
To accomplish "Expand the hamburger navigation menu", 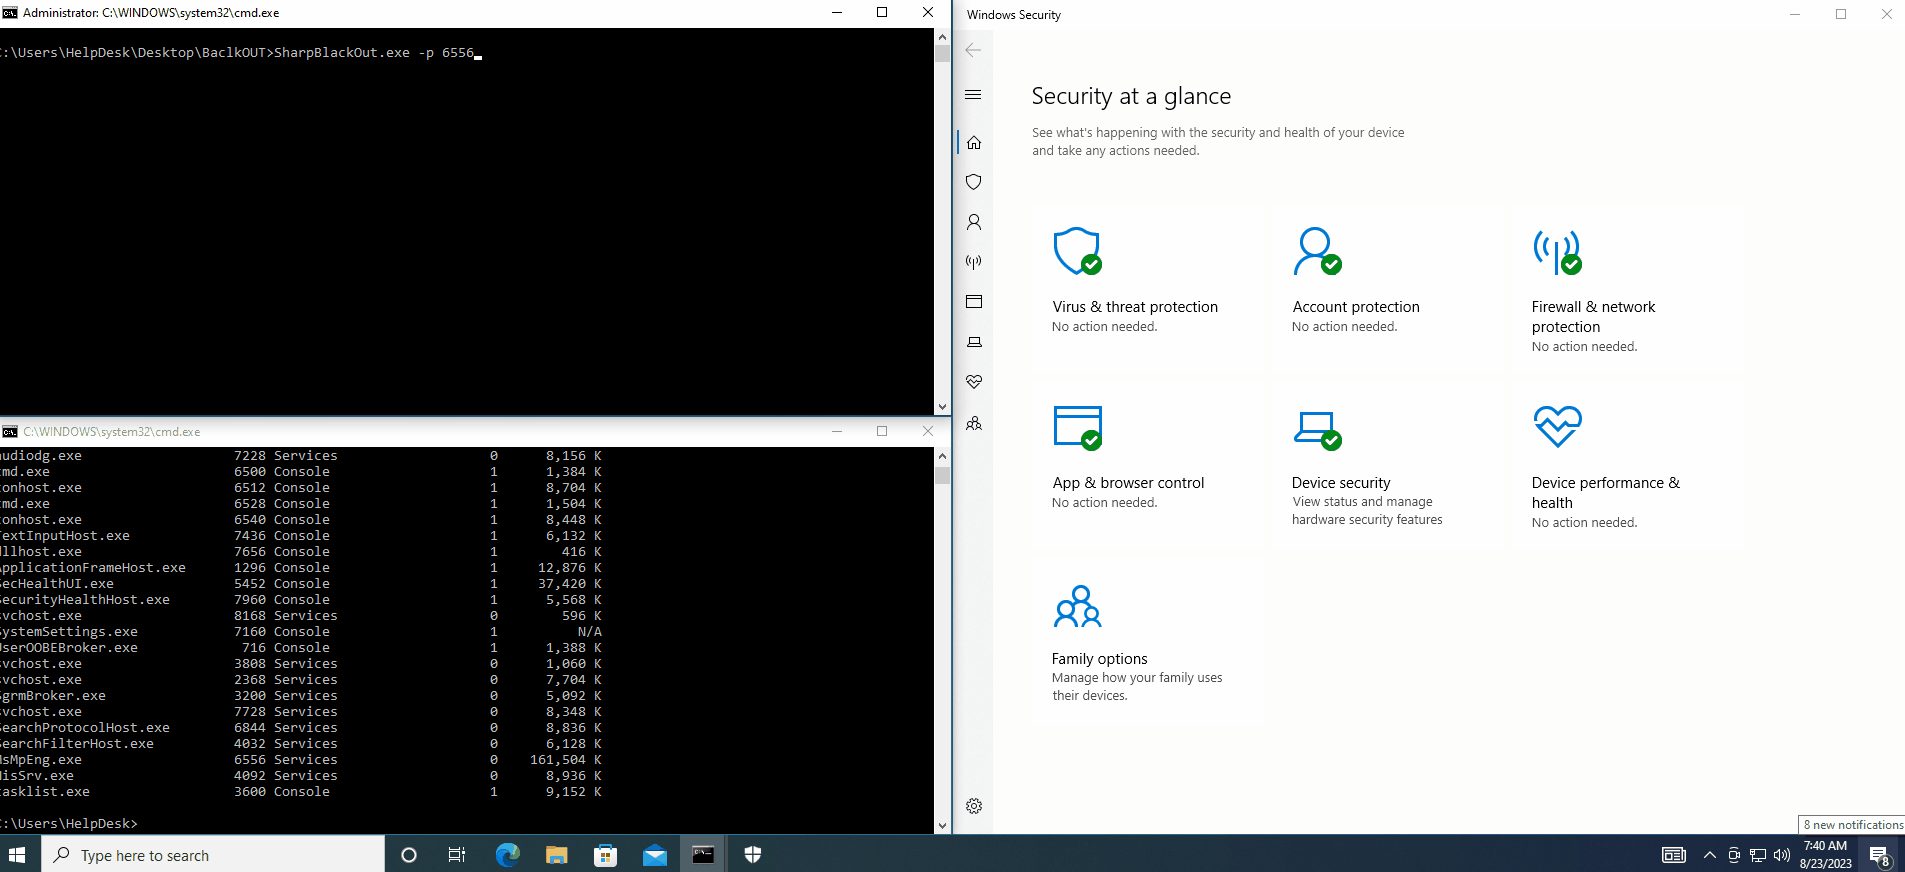I will 973,95.
